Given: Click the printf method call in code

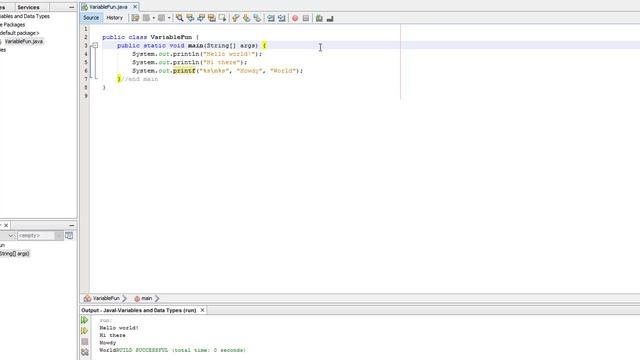Looking at the screenshot, I should coord(184,71).
